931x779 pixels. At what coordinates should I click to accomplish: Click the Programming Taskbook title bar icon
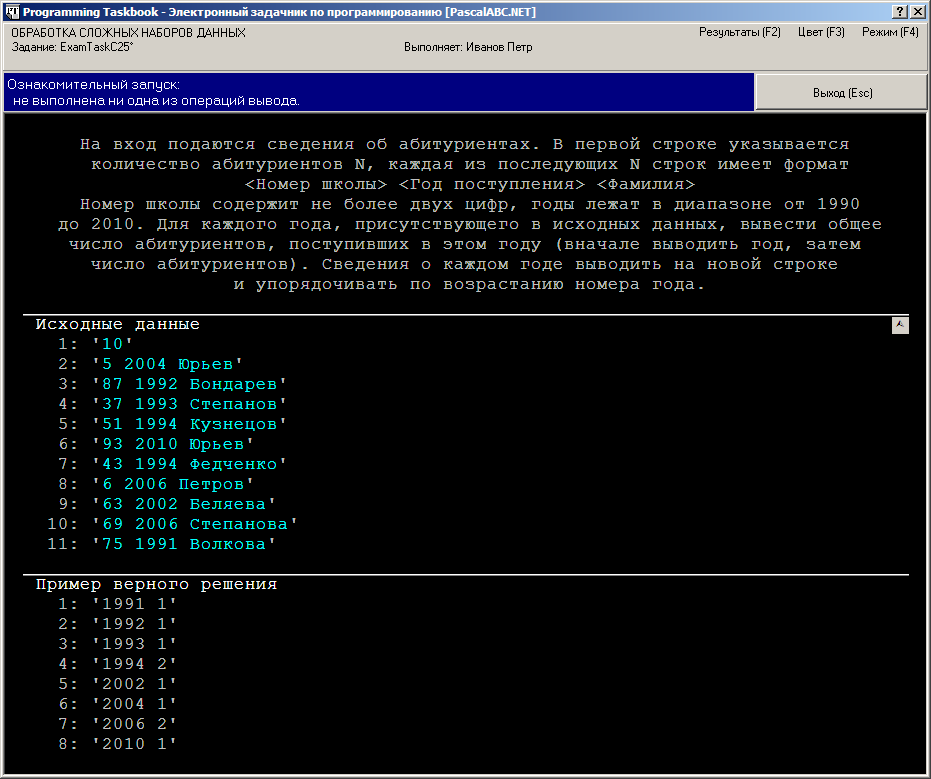point(12,12)
